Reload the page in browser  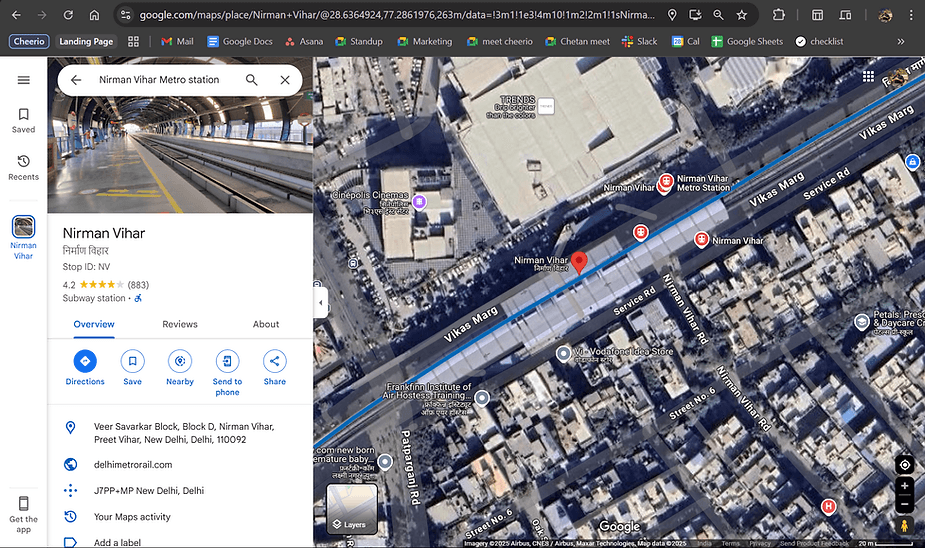coord(68,15)
